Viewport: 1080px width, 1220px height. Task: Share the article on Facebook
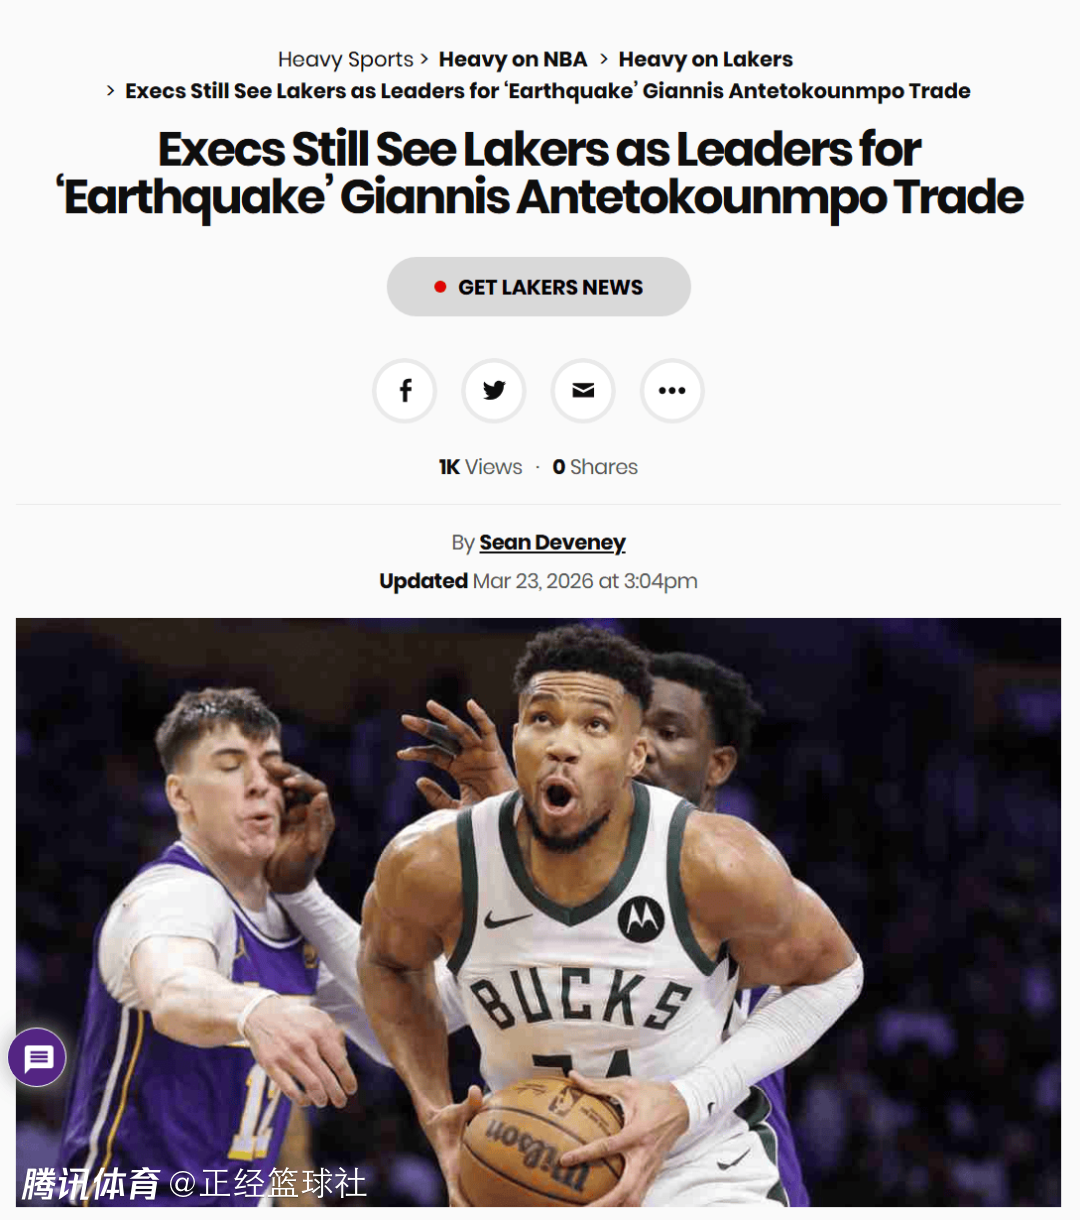coord(404,390)
